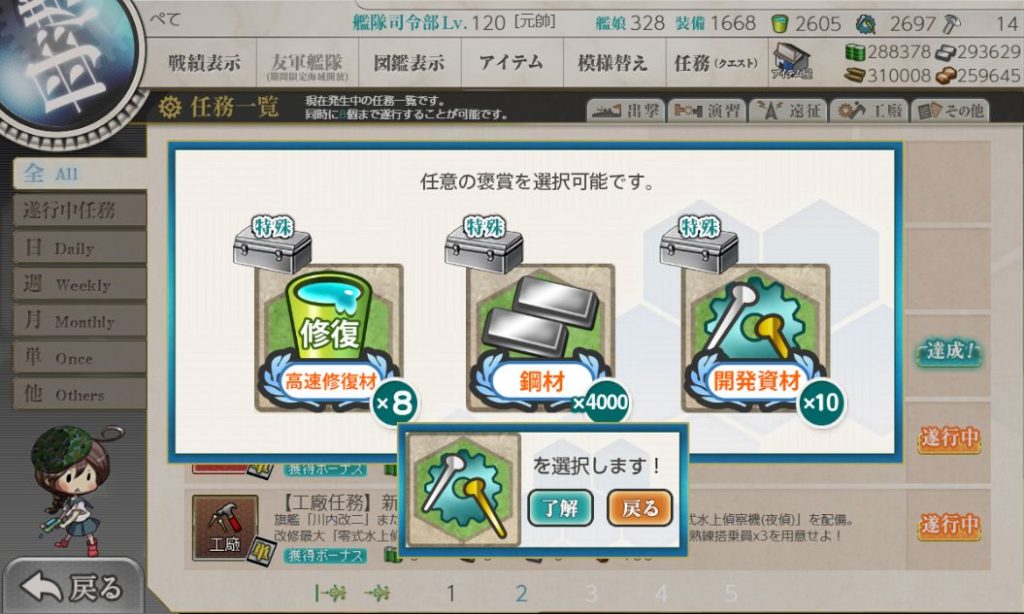Viewport: 1024px width, 614px height.
Task: Open the アイテム menu
Action: (511, 63)
